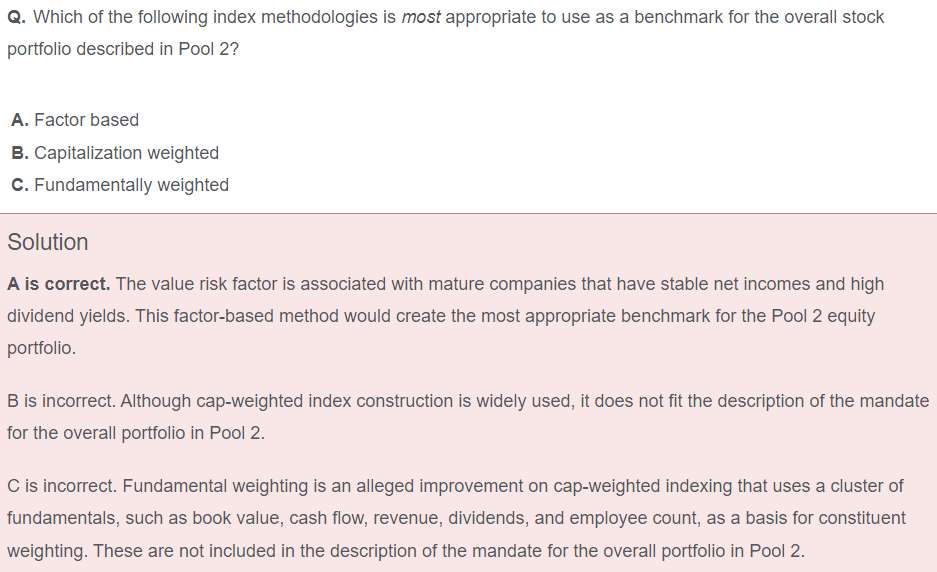Click the "B is incorrect" explanation start
This screenshot has height=572, width=937.
click(59, 401)
